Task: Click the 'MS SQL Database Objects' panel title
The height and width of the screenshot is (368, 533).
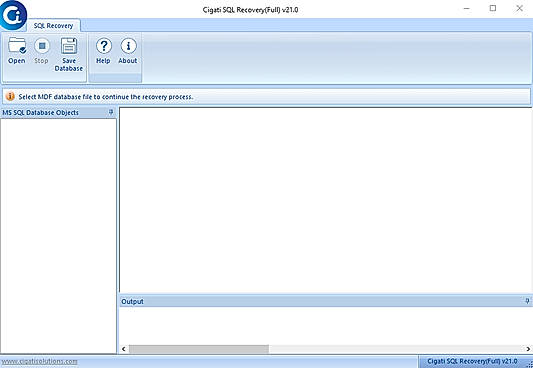Action: click(40, 112)
